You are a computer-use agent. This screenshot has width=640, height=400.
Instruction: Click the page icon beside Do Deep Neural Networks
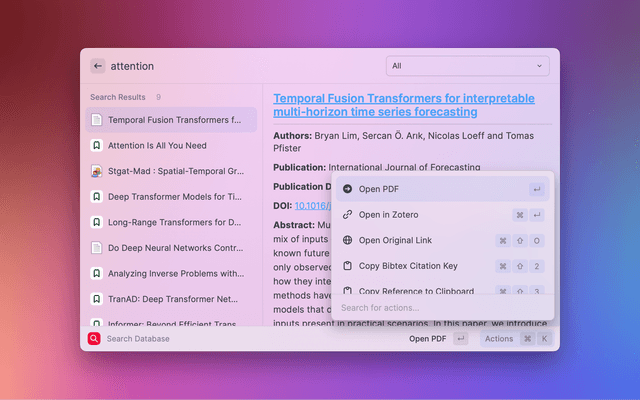click(x=96, y=247)
